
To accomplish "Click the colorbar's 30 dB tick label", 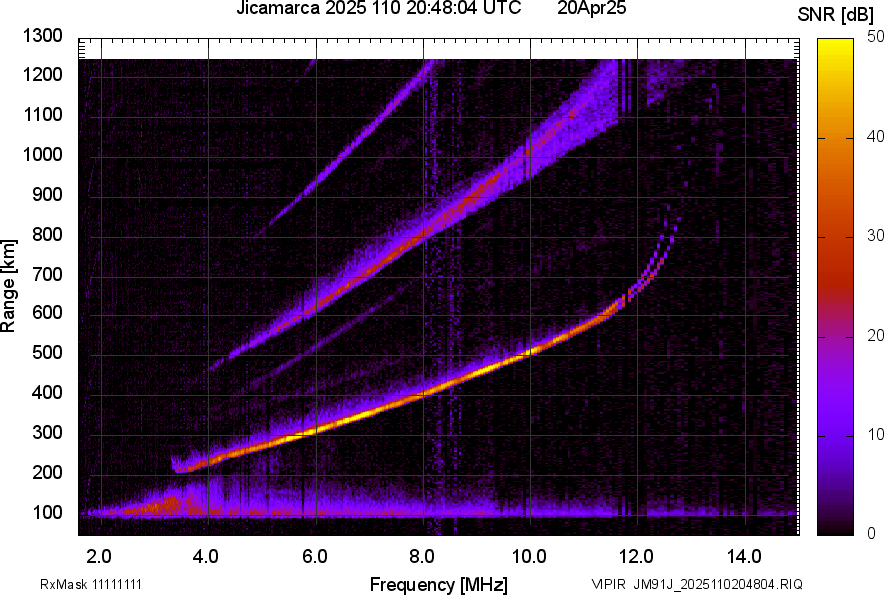I will (x=876, y=236).
